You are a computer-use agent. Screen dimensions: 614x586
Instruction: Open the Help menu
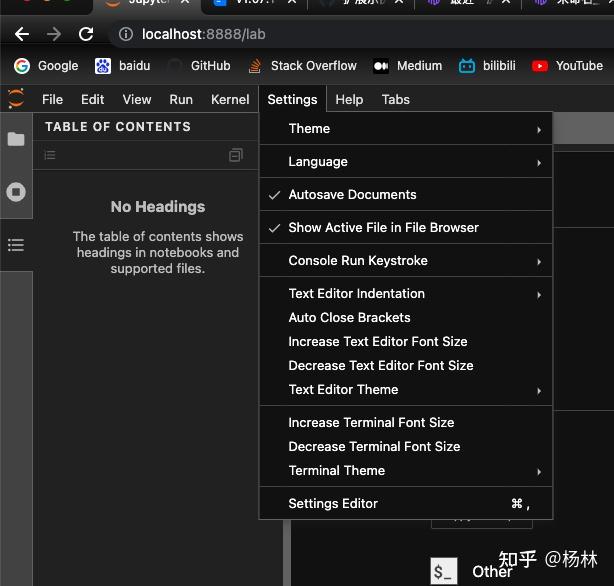coord(349,99)
